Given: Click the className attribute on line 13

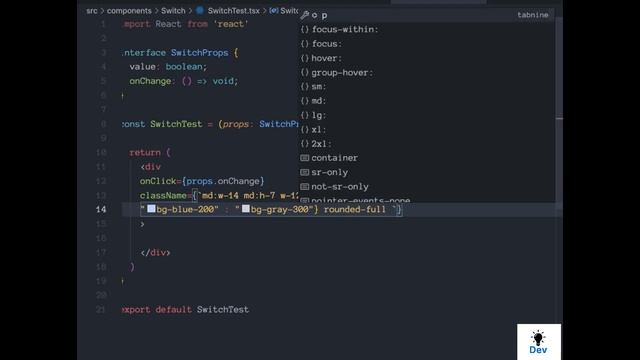Looking at the screenshot, I should 163,196.
